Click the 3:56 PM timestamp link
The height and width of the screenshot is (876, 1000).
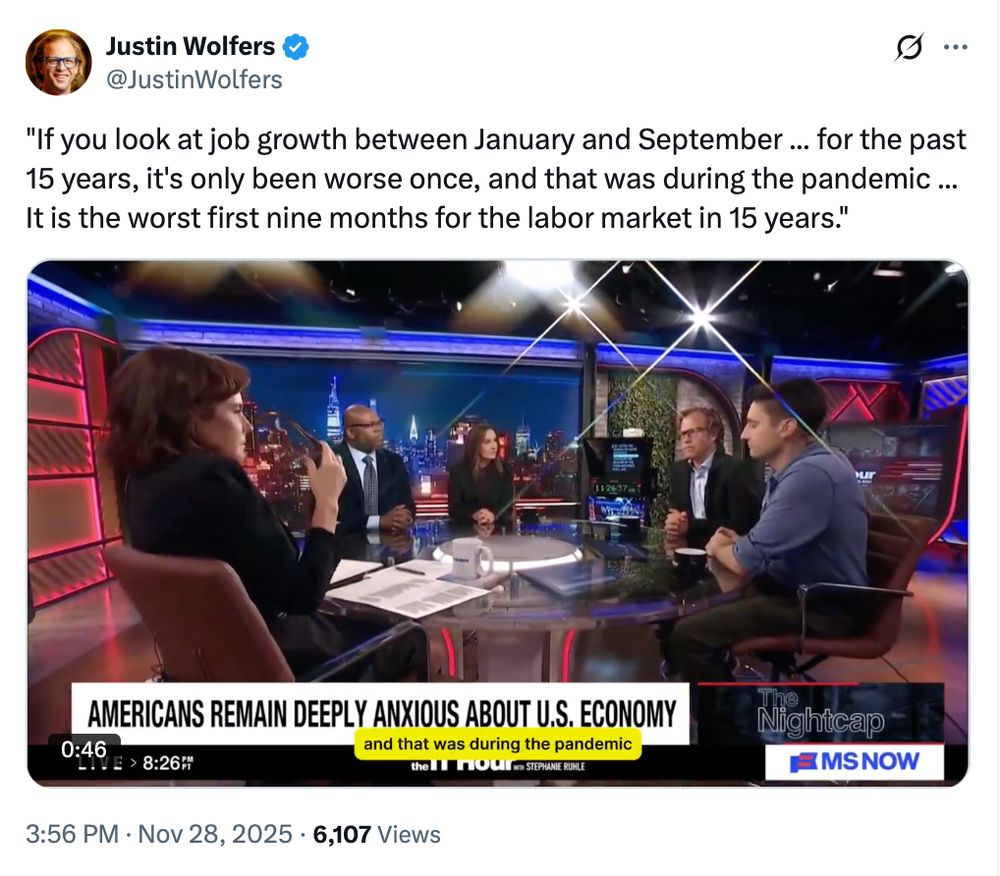tap(72, 834)
